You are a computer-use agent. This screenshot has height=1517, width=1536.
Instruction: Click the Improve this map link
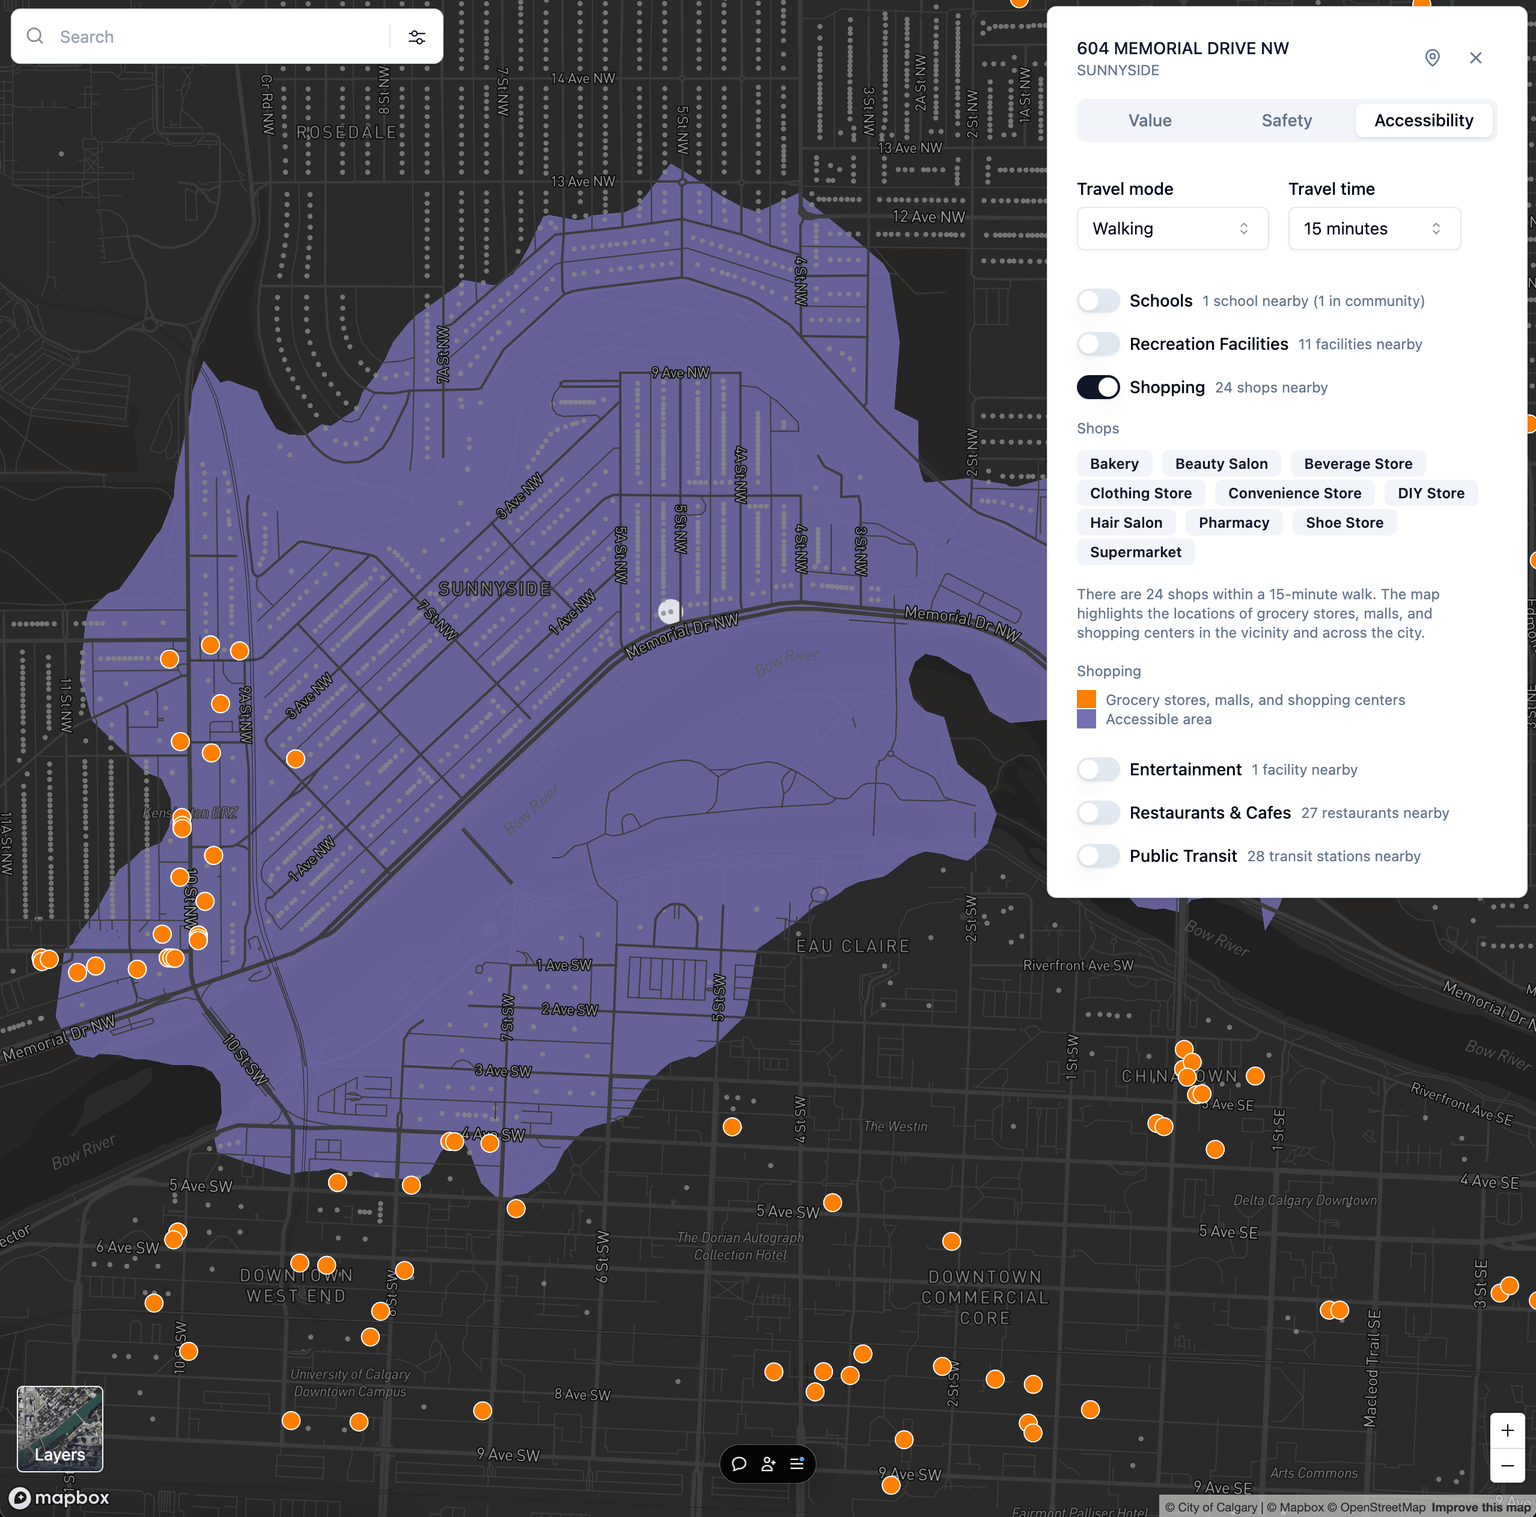pos(1480,1507)
